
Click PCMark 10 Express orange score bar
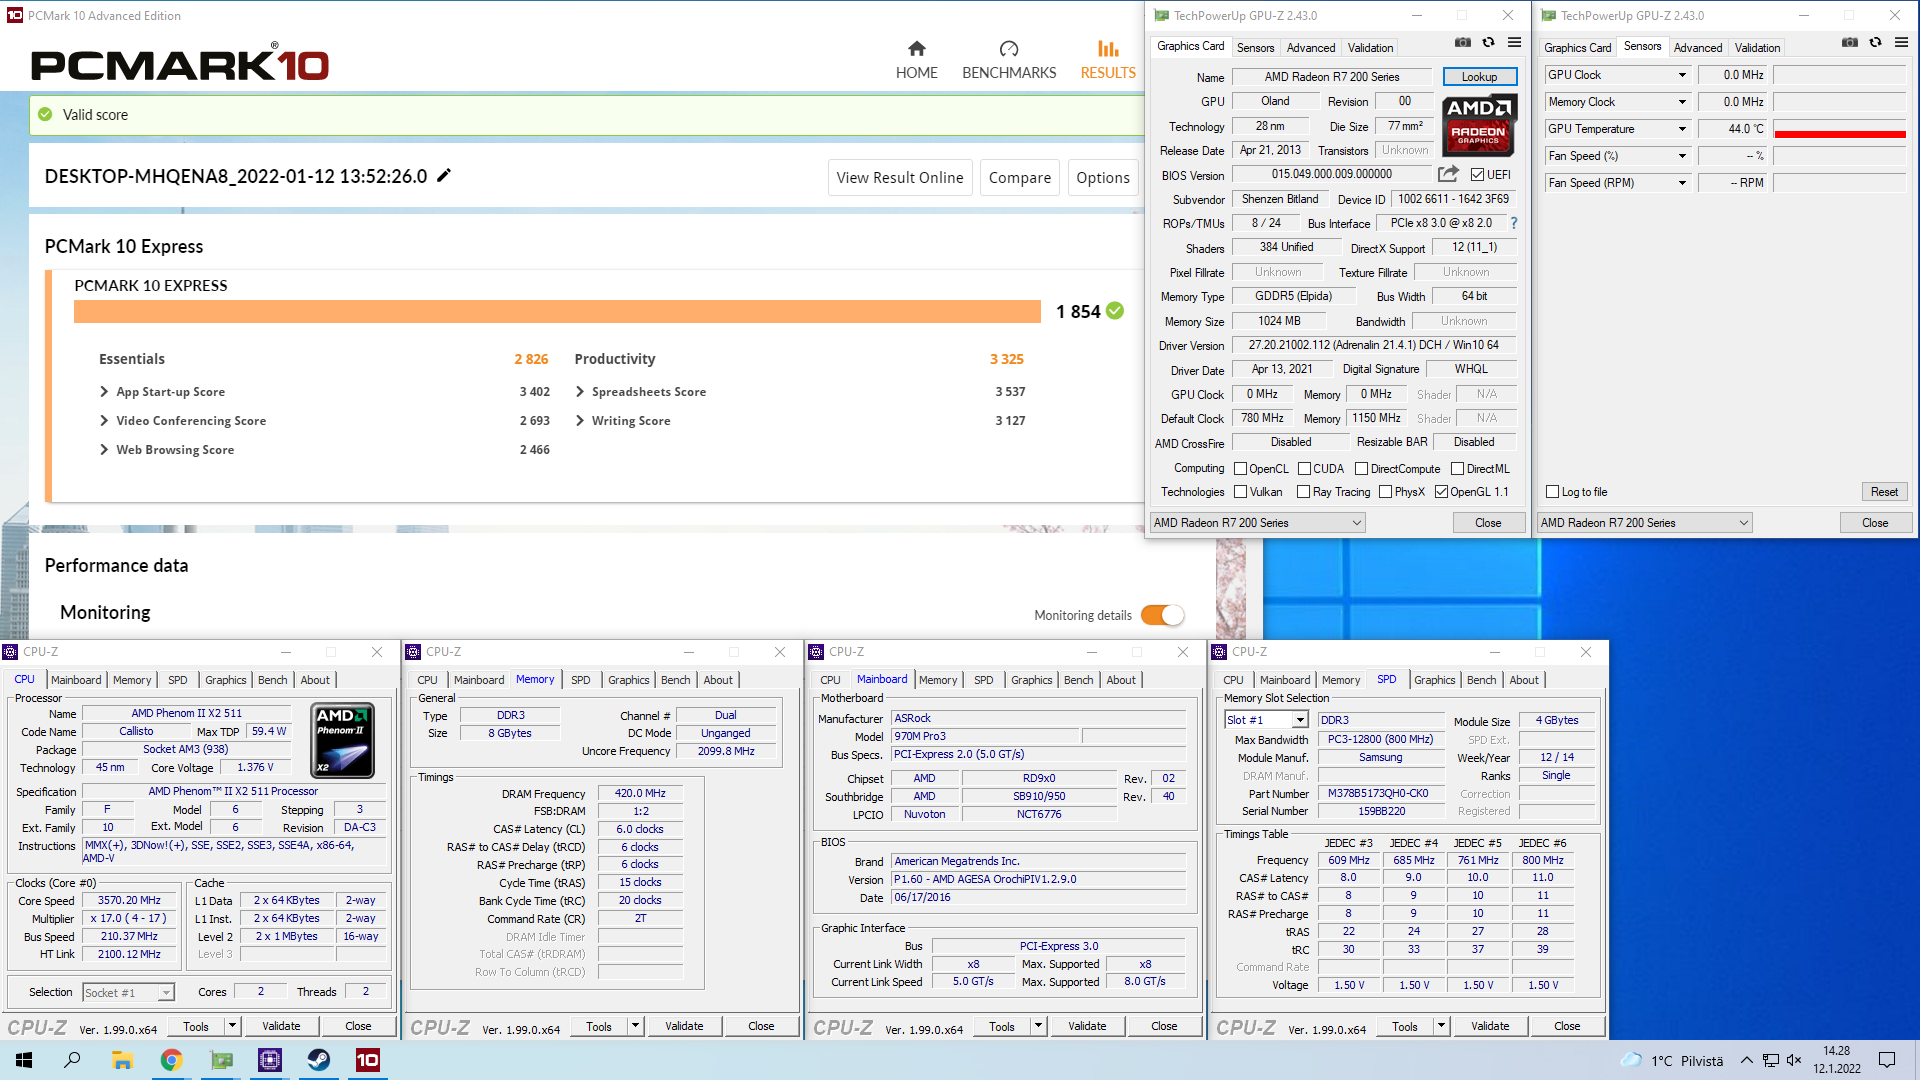pos(557,312)
